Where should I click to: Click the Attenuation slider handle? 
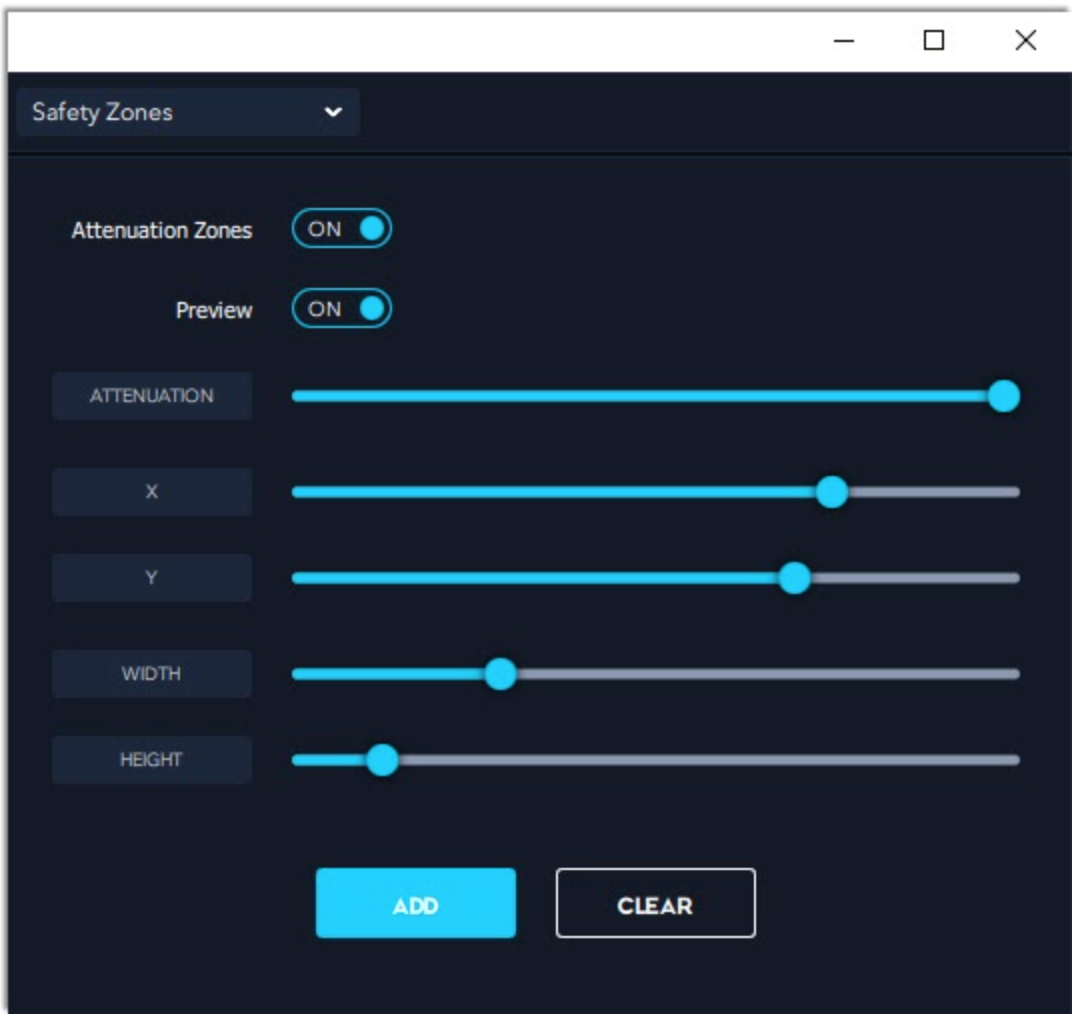click(1003, 396)
